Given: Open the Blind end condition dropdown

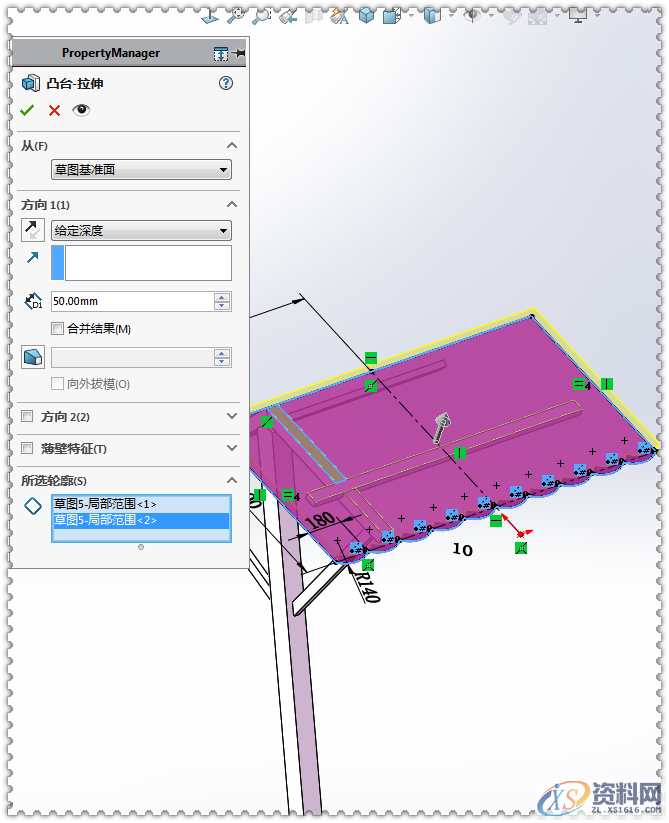Looking at the screenshot, I should pyautogui.click(x=141, y=230).
